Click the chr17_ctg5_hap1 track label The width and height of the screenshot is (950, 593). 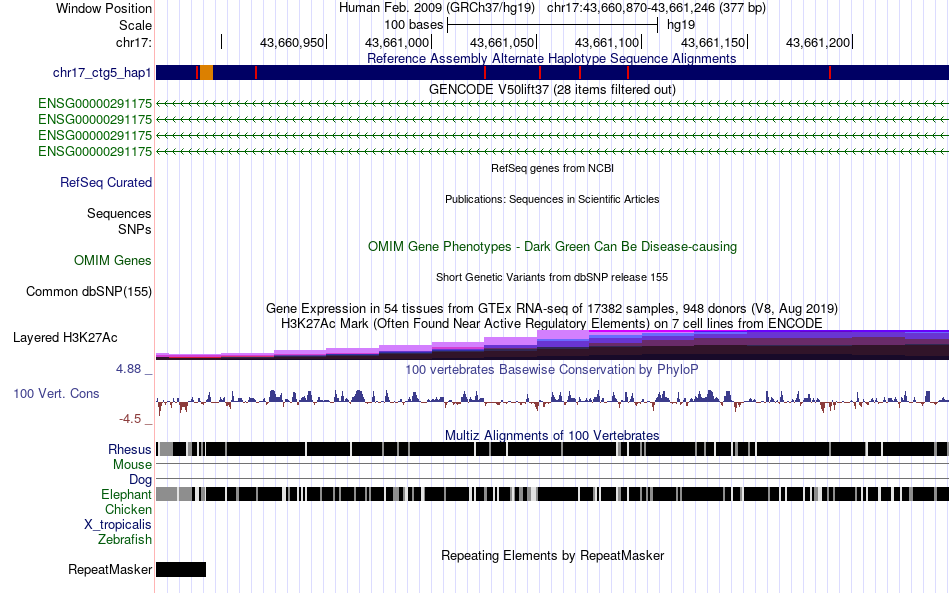click(102, 73)
